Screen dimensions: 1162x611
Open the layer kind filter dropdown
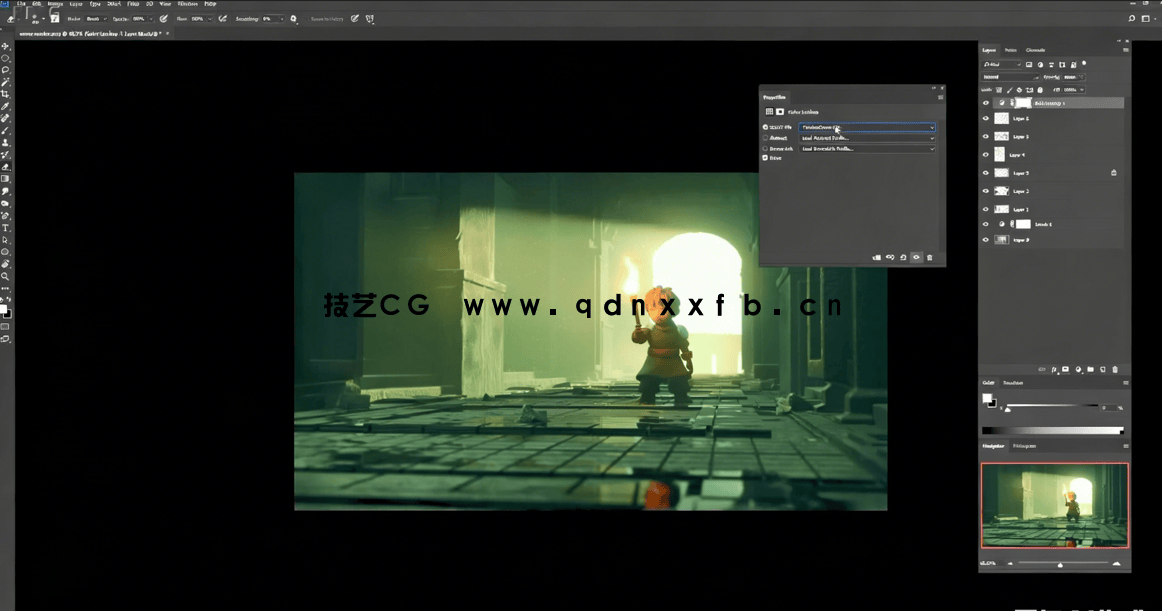1002,65
